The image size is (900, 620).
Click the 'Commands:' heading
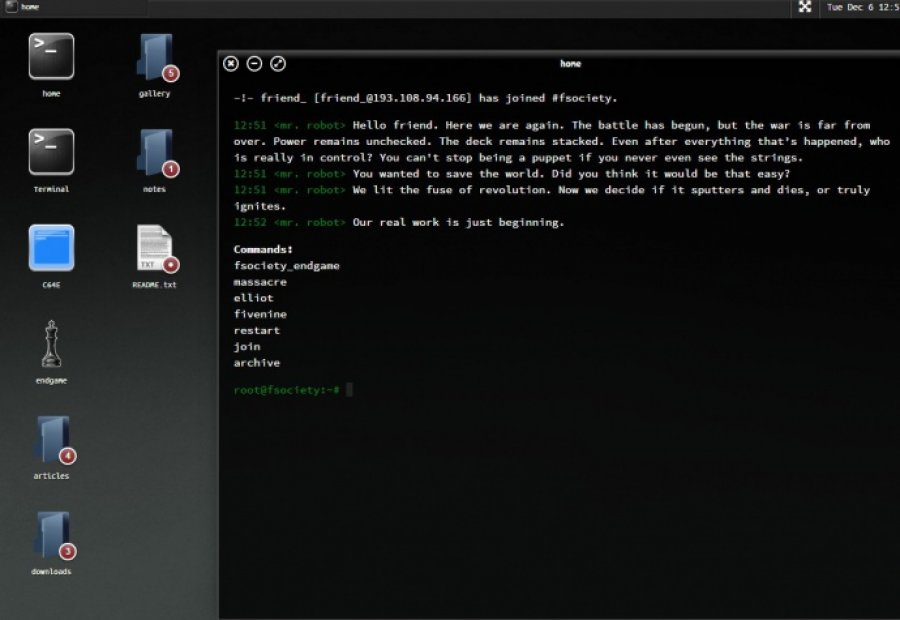coord(263,249)
